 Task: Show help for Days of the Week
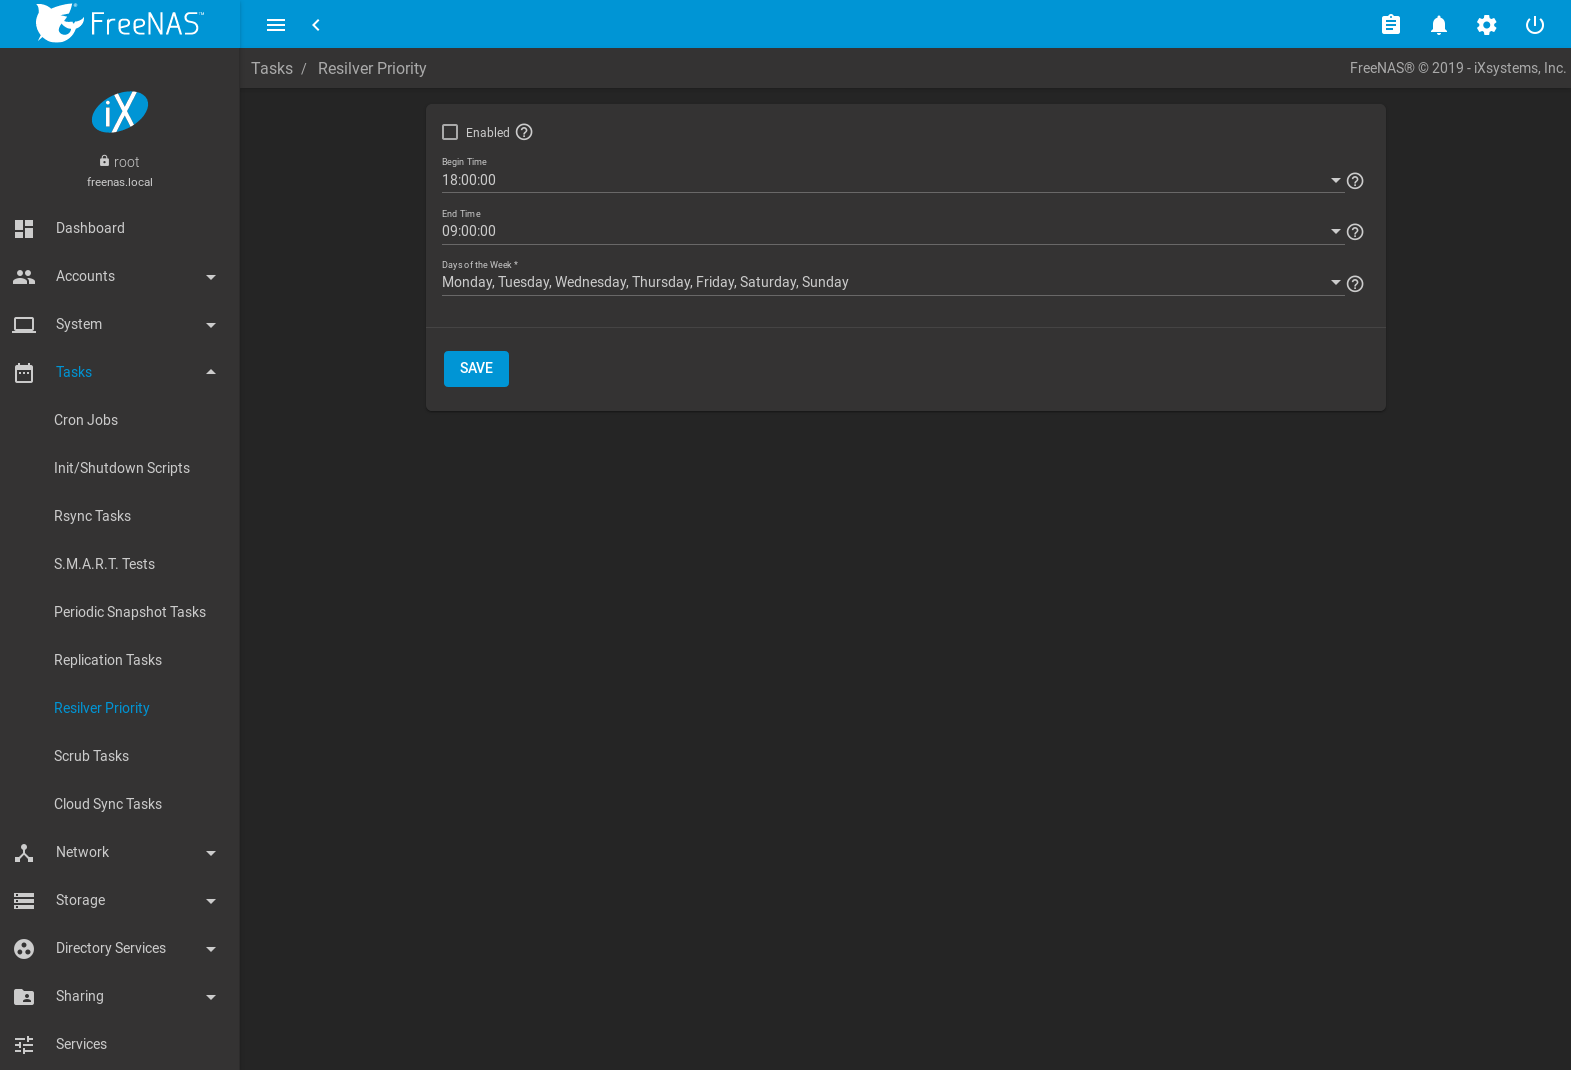click(1355, 284)
